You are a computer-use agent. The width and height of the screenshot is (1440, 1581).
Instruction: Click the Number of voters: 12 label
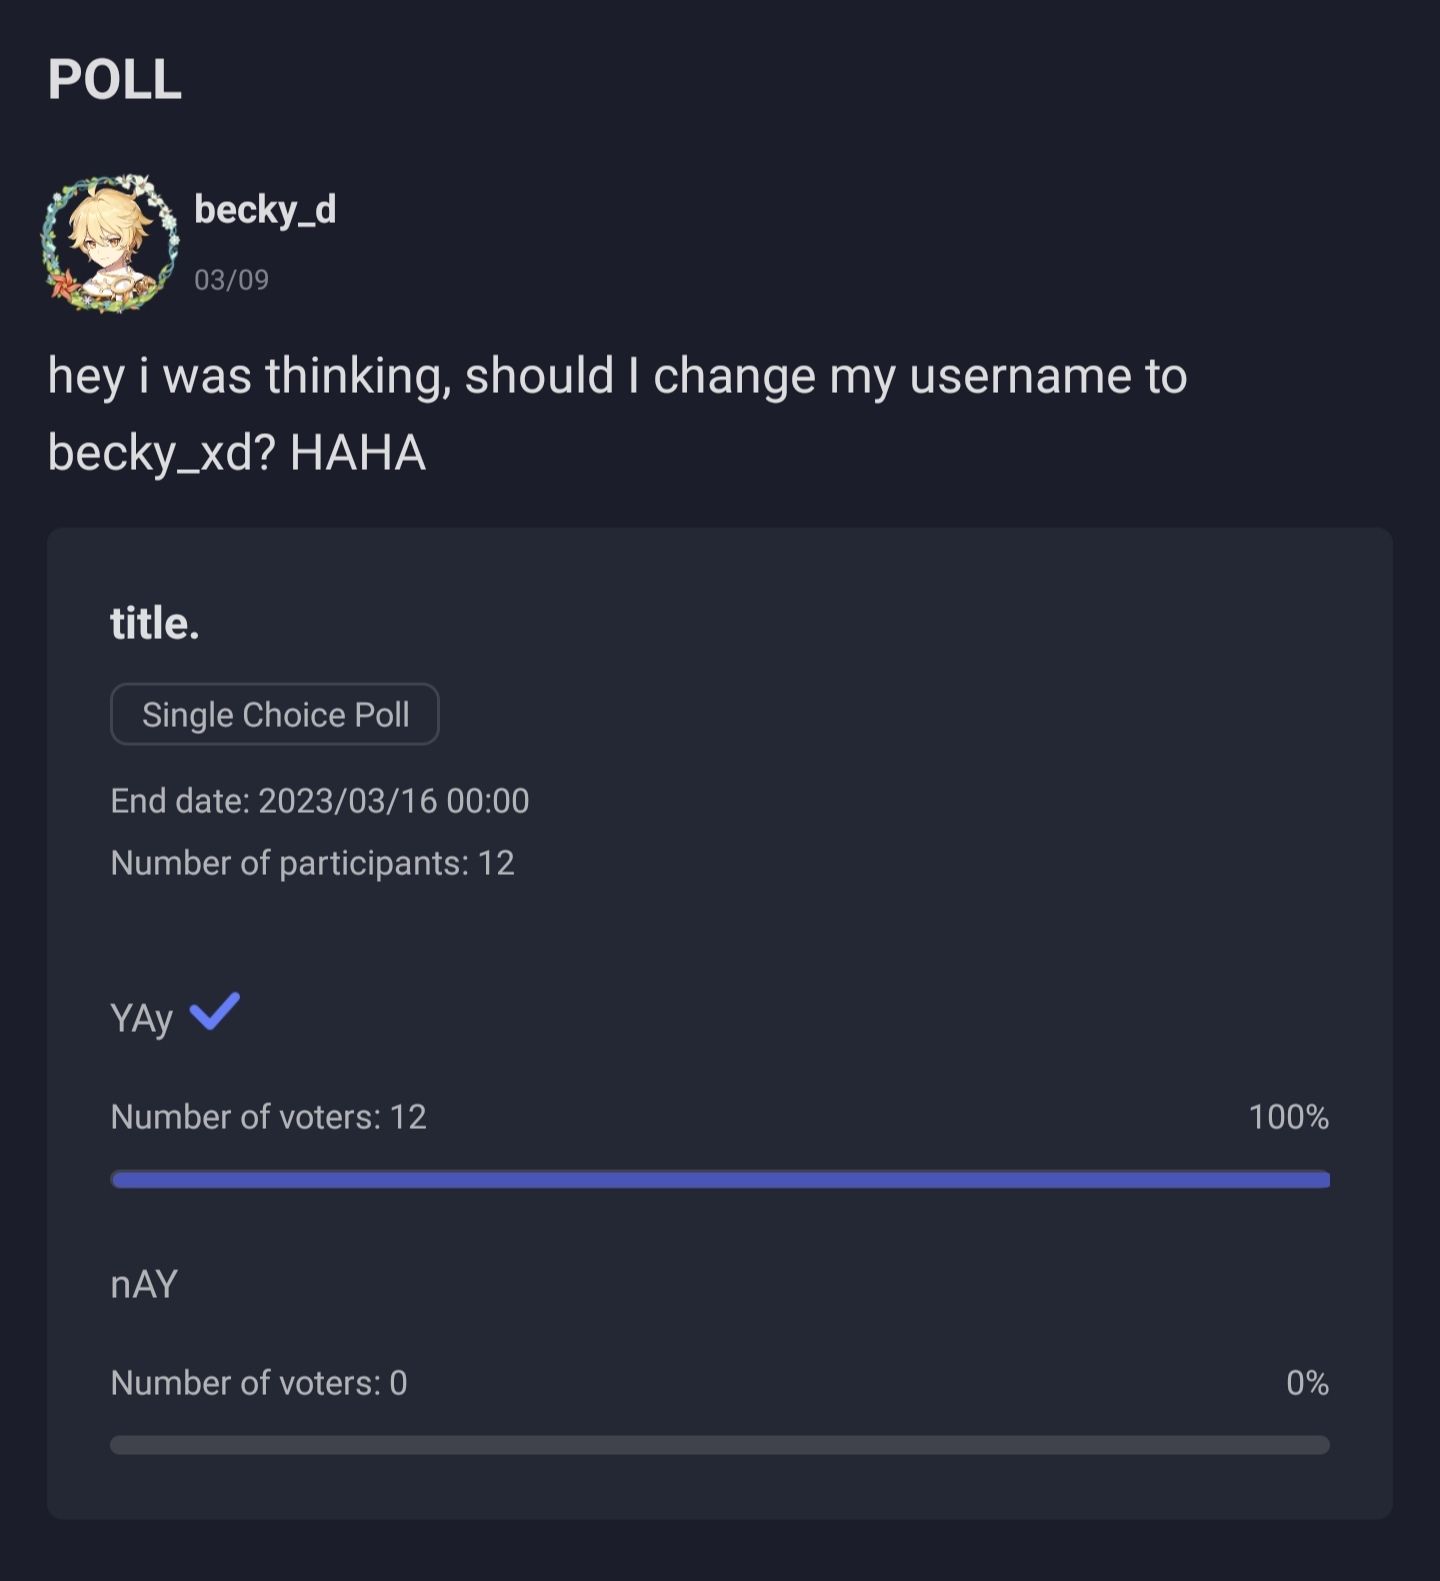click(x=268, y=1117)
